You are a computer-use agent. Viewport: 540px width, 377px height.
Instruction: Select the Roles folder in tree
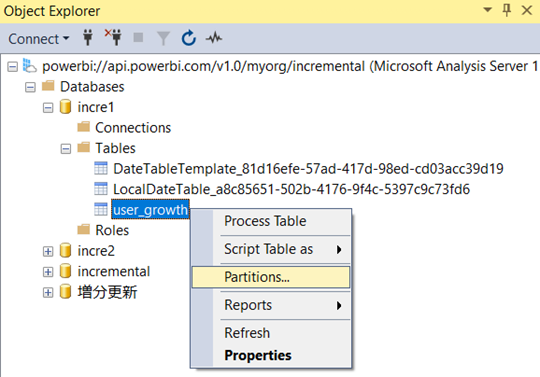coord(112,230)
